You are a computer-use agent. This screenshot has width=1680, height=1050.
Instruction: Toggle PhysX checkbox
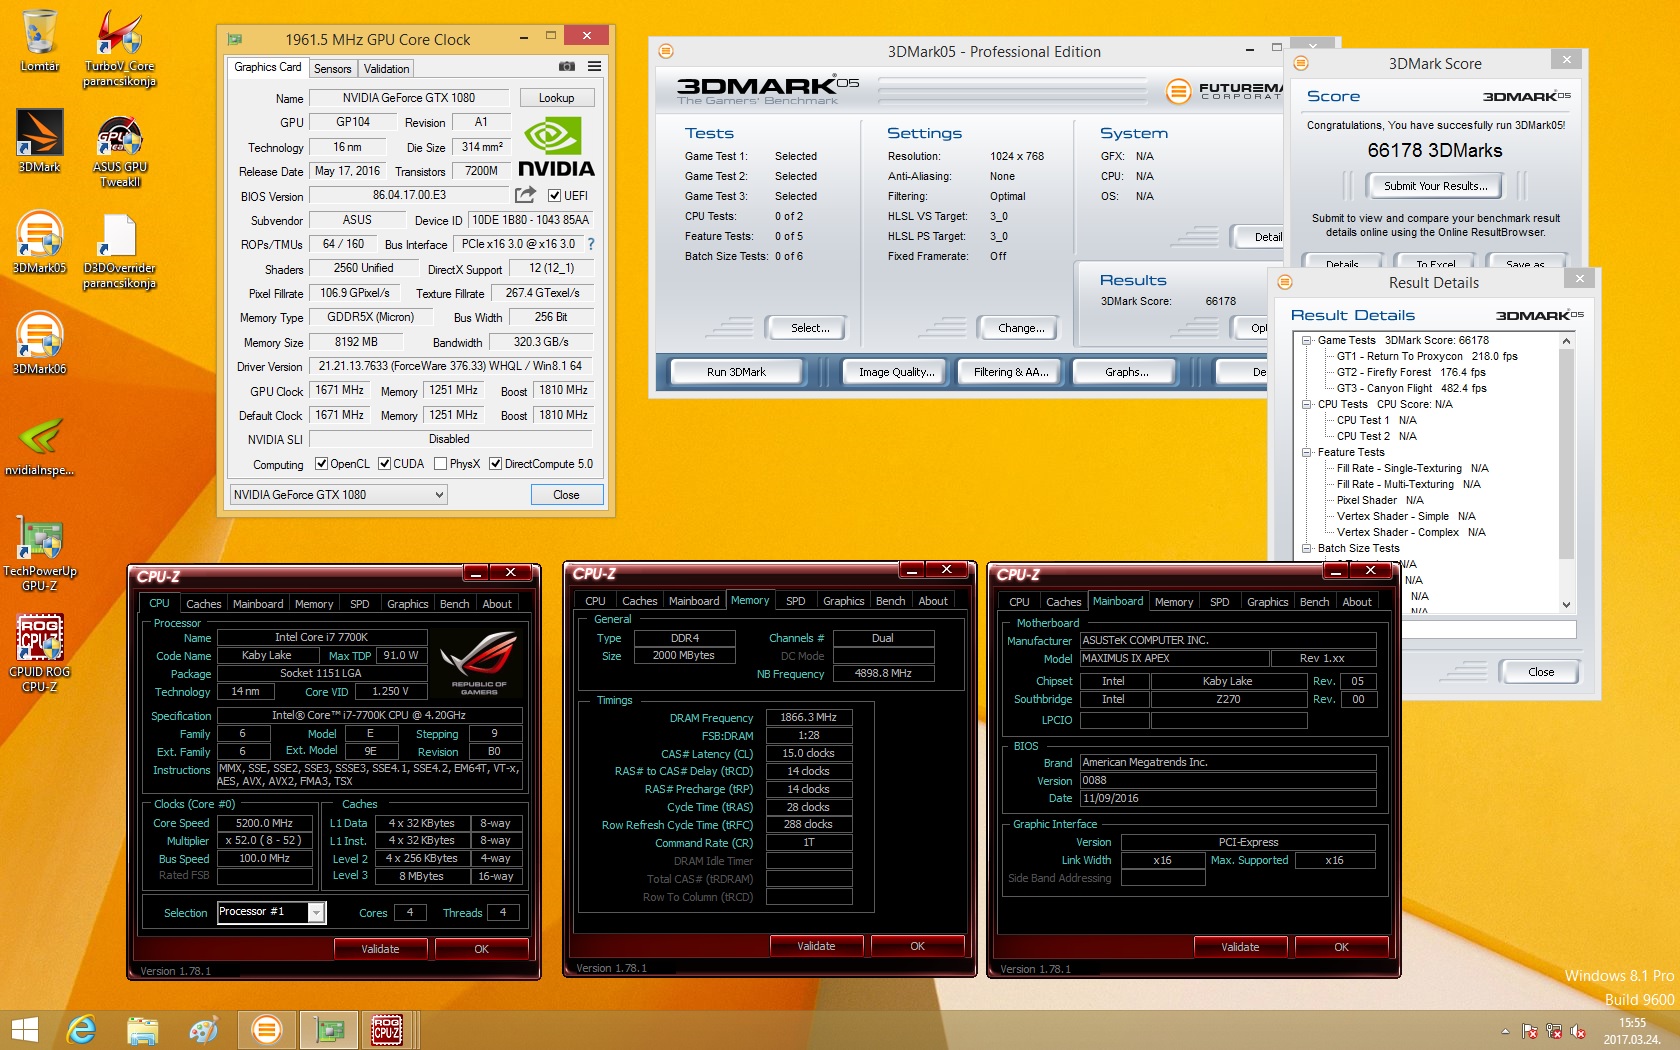click(x=440, y=464)
